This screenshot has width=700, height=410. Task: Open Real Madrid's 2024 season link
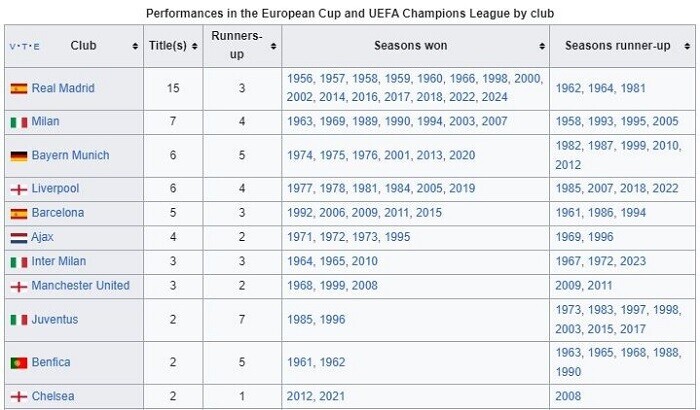click(494, 97)
